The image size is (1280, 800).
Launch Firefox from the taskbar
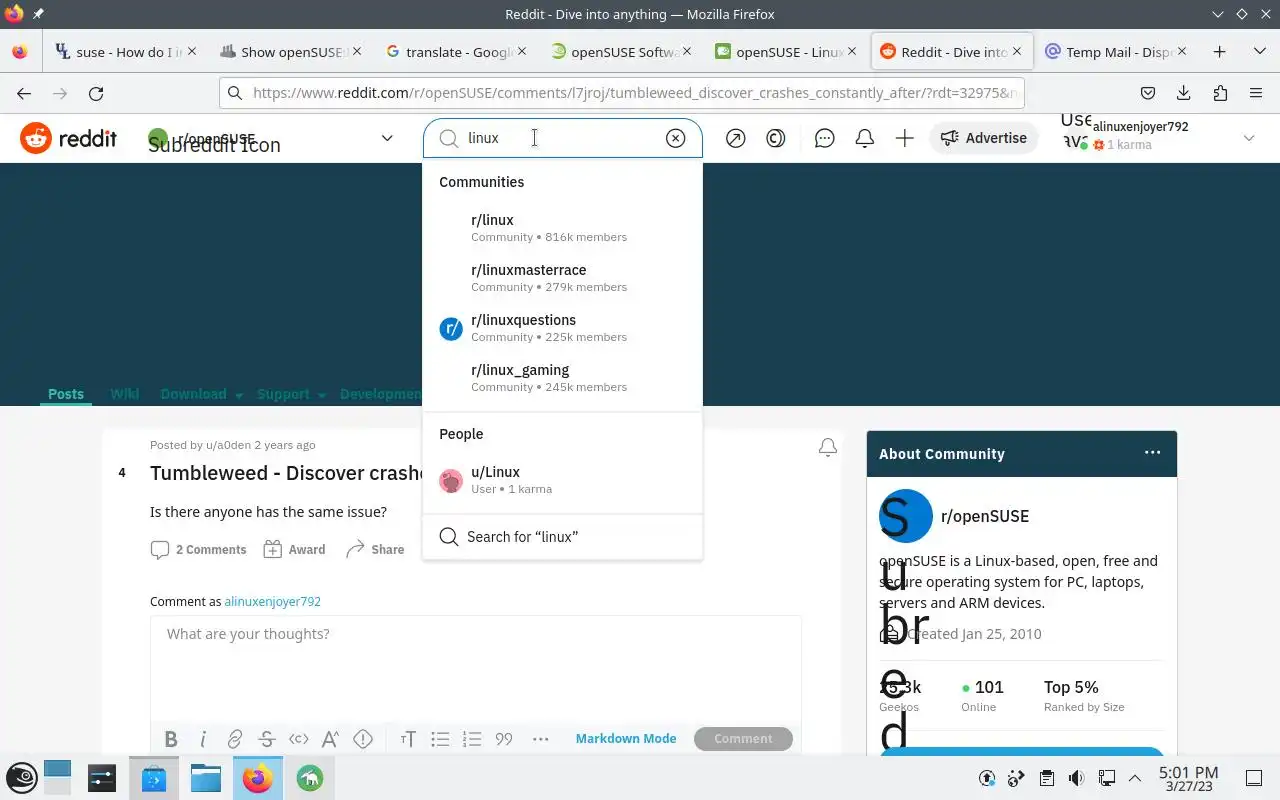click(257, 778)
